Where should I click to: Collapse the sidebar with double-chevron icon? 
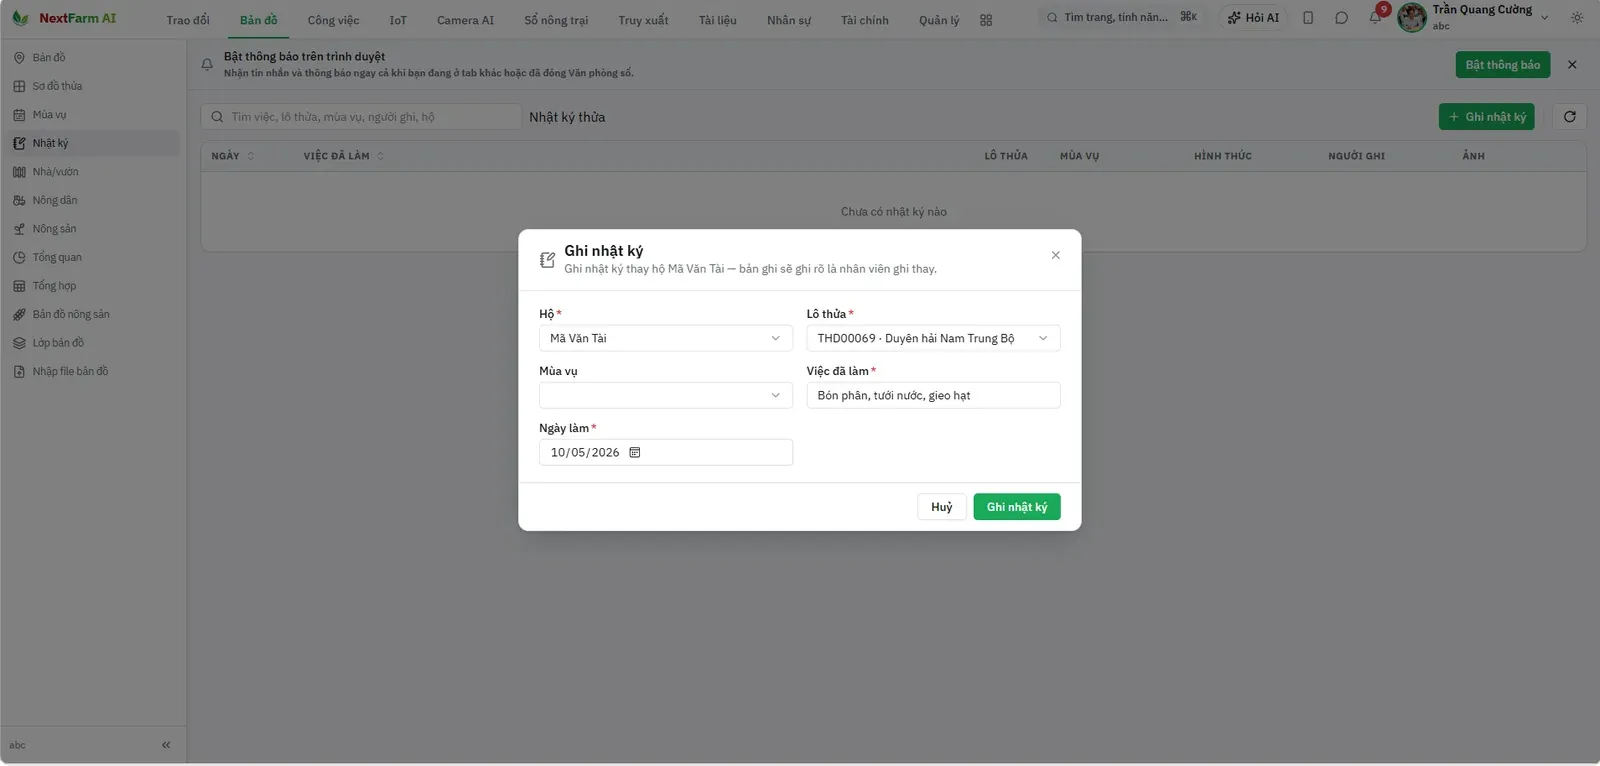click(x=166, y=745)
